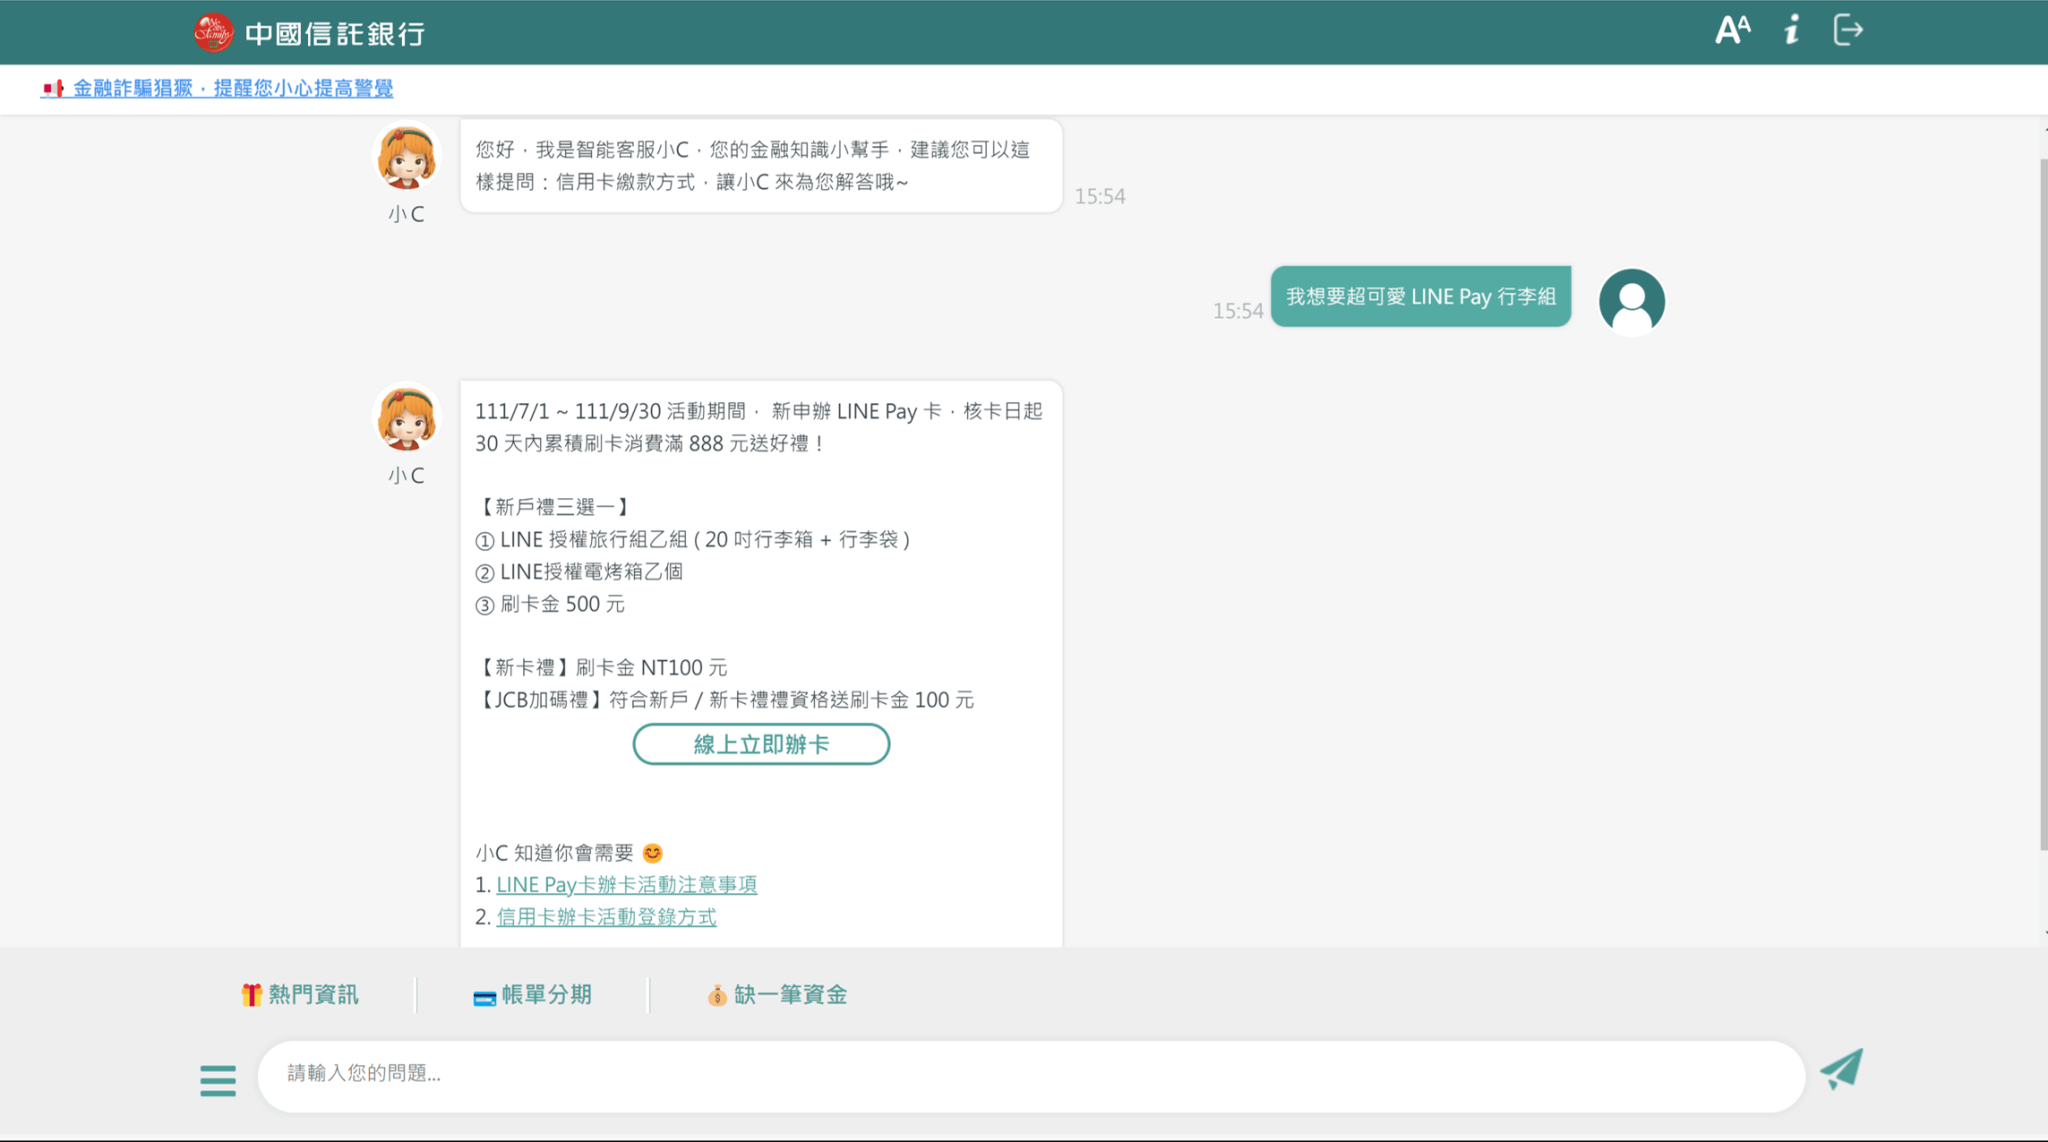The height and width of the screenshot is (1142, 2048).
Task: Focus the 請輸入您的問題 input field
Action: (x=1031, y=1076)
